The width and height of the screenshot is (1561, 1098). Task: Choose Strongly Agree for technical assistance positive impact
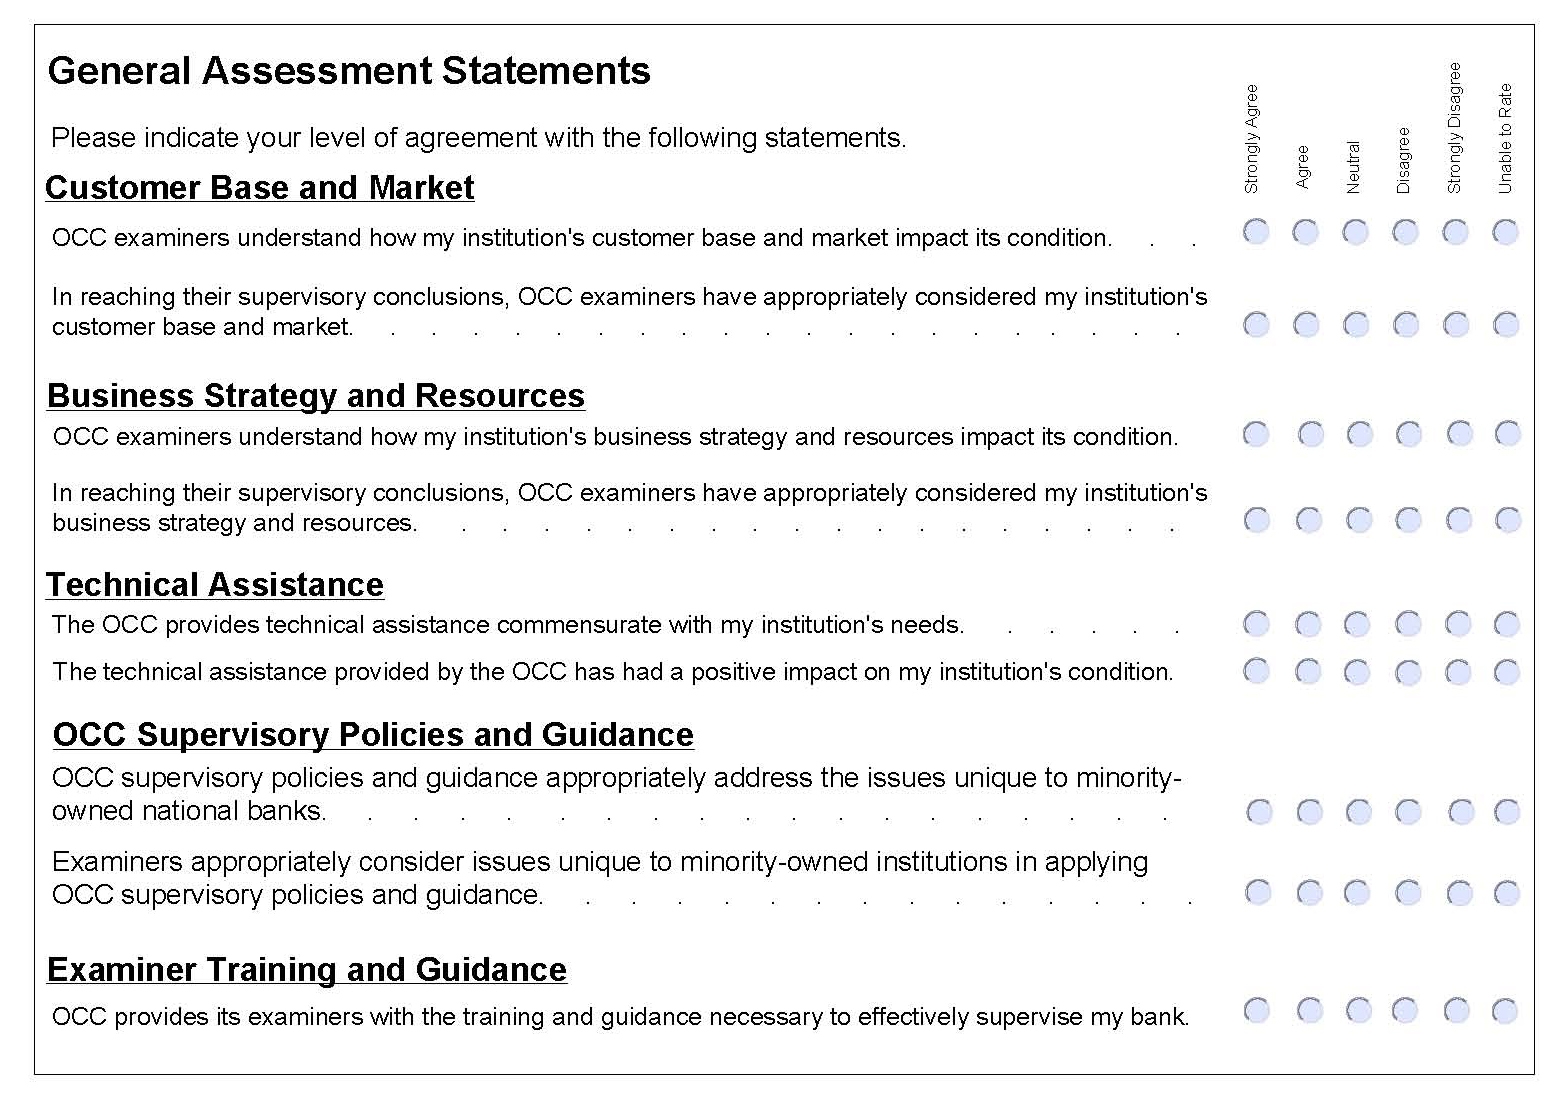1256,671
